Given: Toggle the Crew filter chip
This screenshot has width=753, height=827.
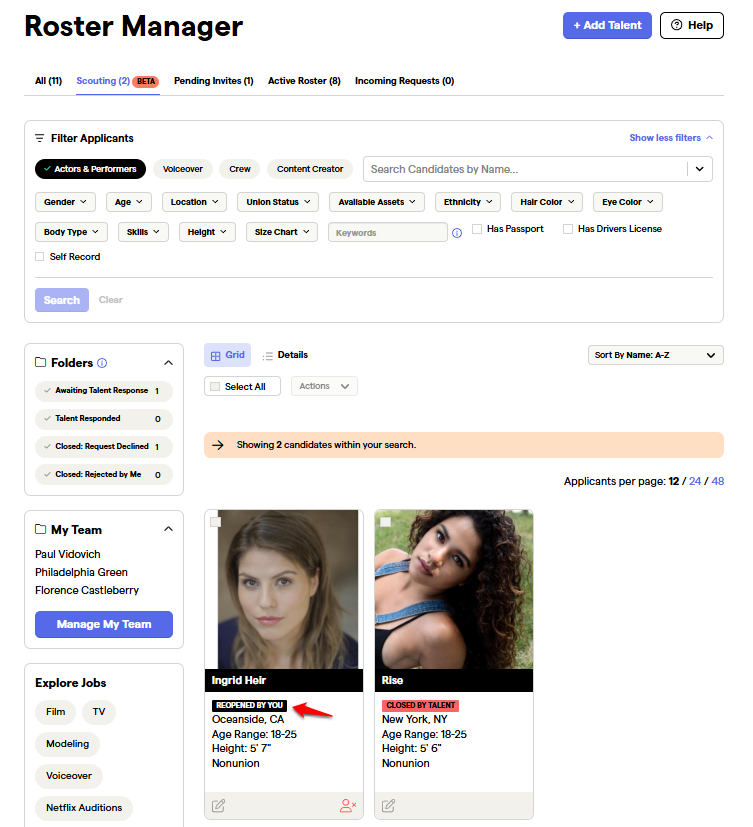Looking at the screenshot, I should (240, 169).
